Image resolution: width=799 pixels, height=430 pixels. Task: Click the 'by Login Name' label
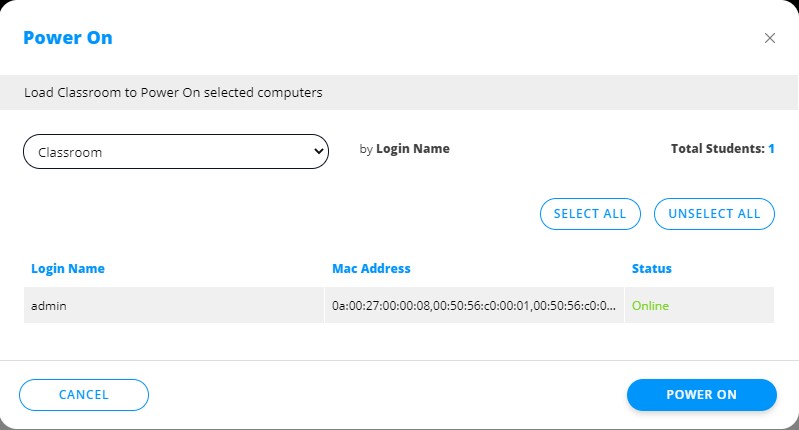(x=405, y=149)
